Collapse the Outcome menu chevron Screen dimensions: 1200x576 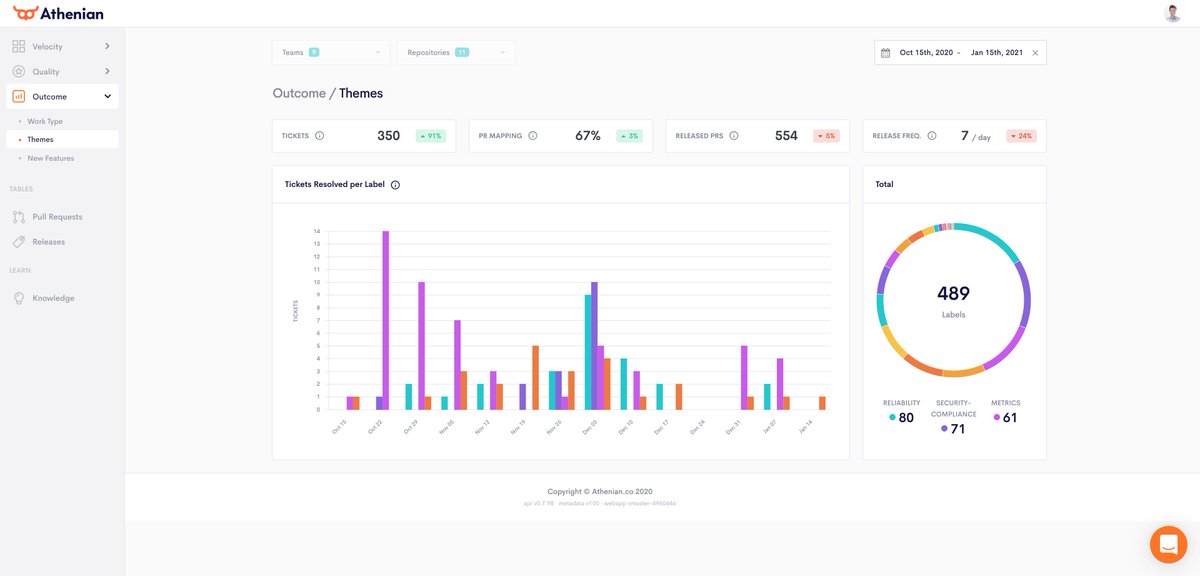tap(107, 97)
